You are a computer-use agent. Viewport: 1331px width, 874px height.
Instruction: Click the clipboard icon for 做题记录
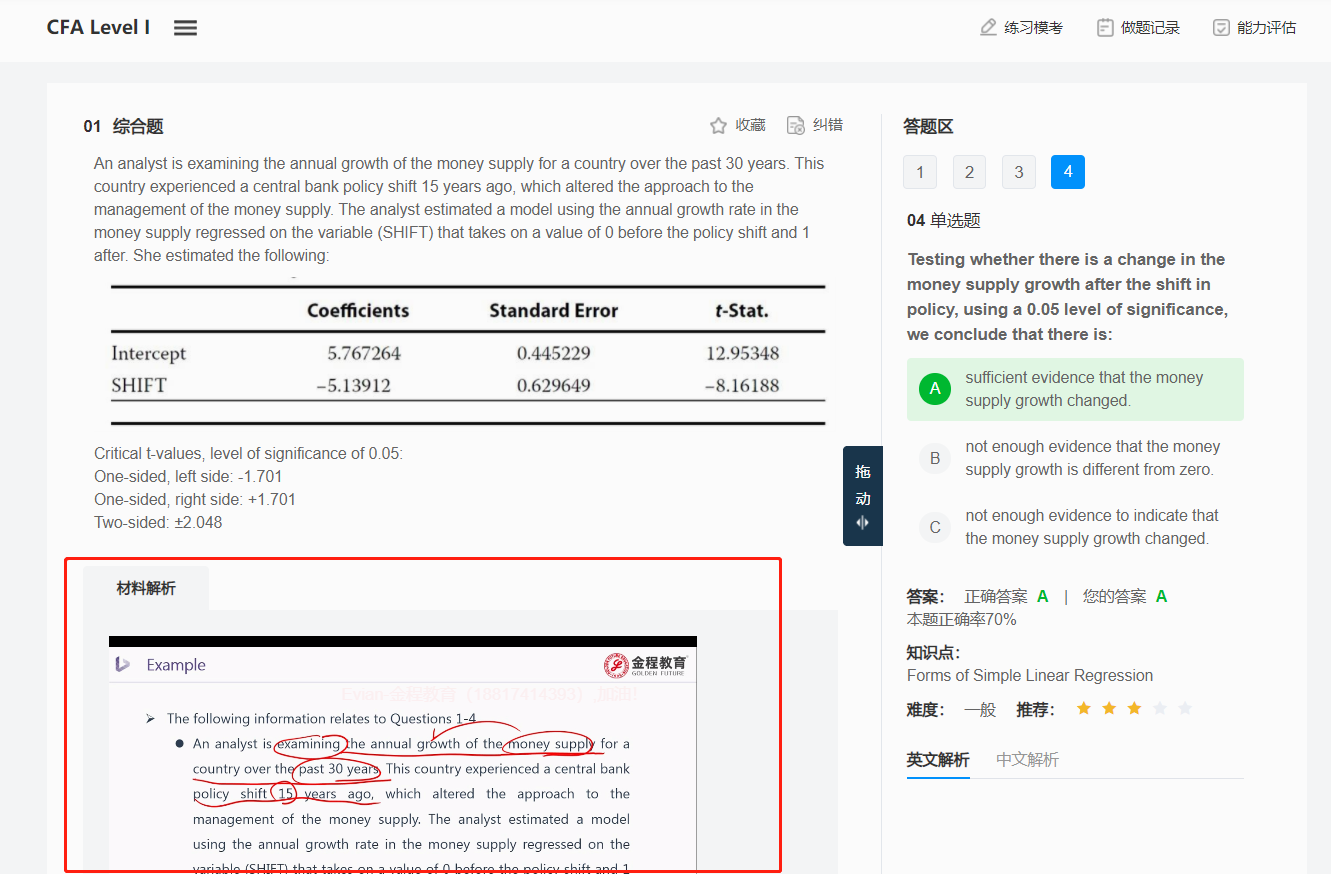pyautogui.click(x=1105, y=27)
